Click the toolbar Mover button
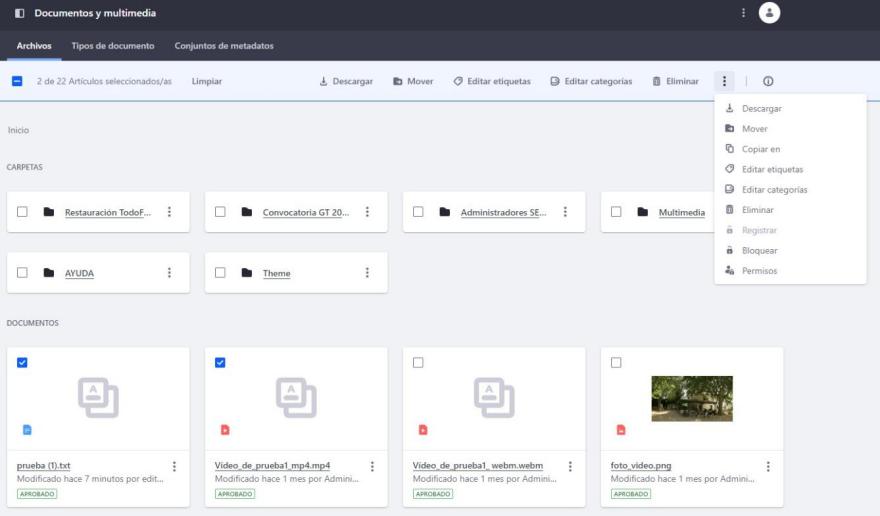 [x=413, y=81]
